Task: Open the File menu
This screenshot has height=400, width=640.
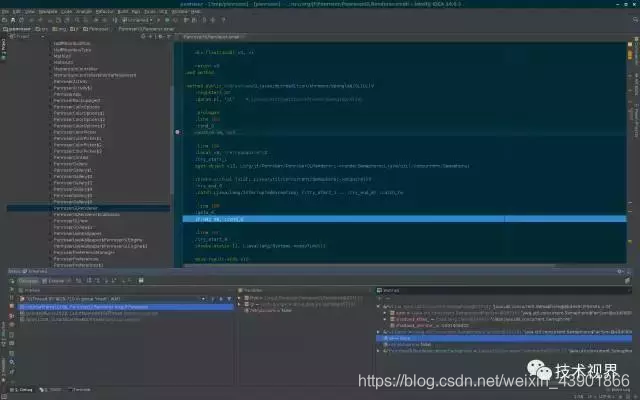Action: (4, 12)
